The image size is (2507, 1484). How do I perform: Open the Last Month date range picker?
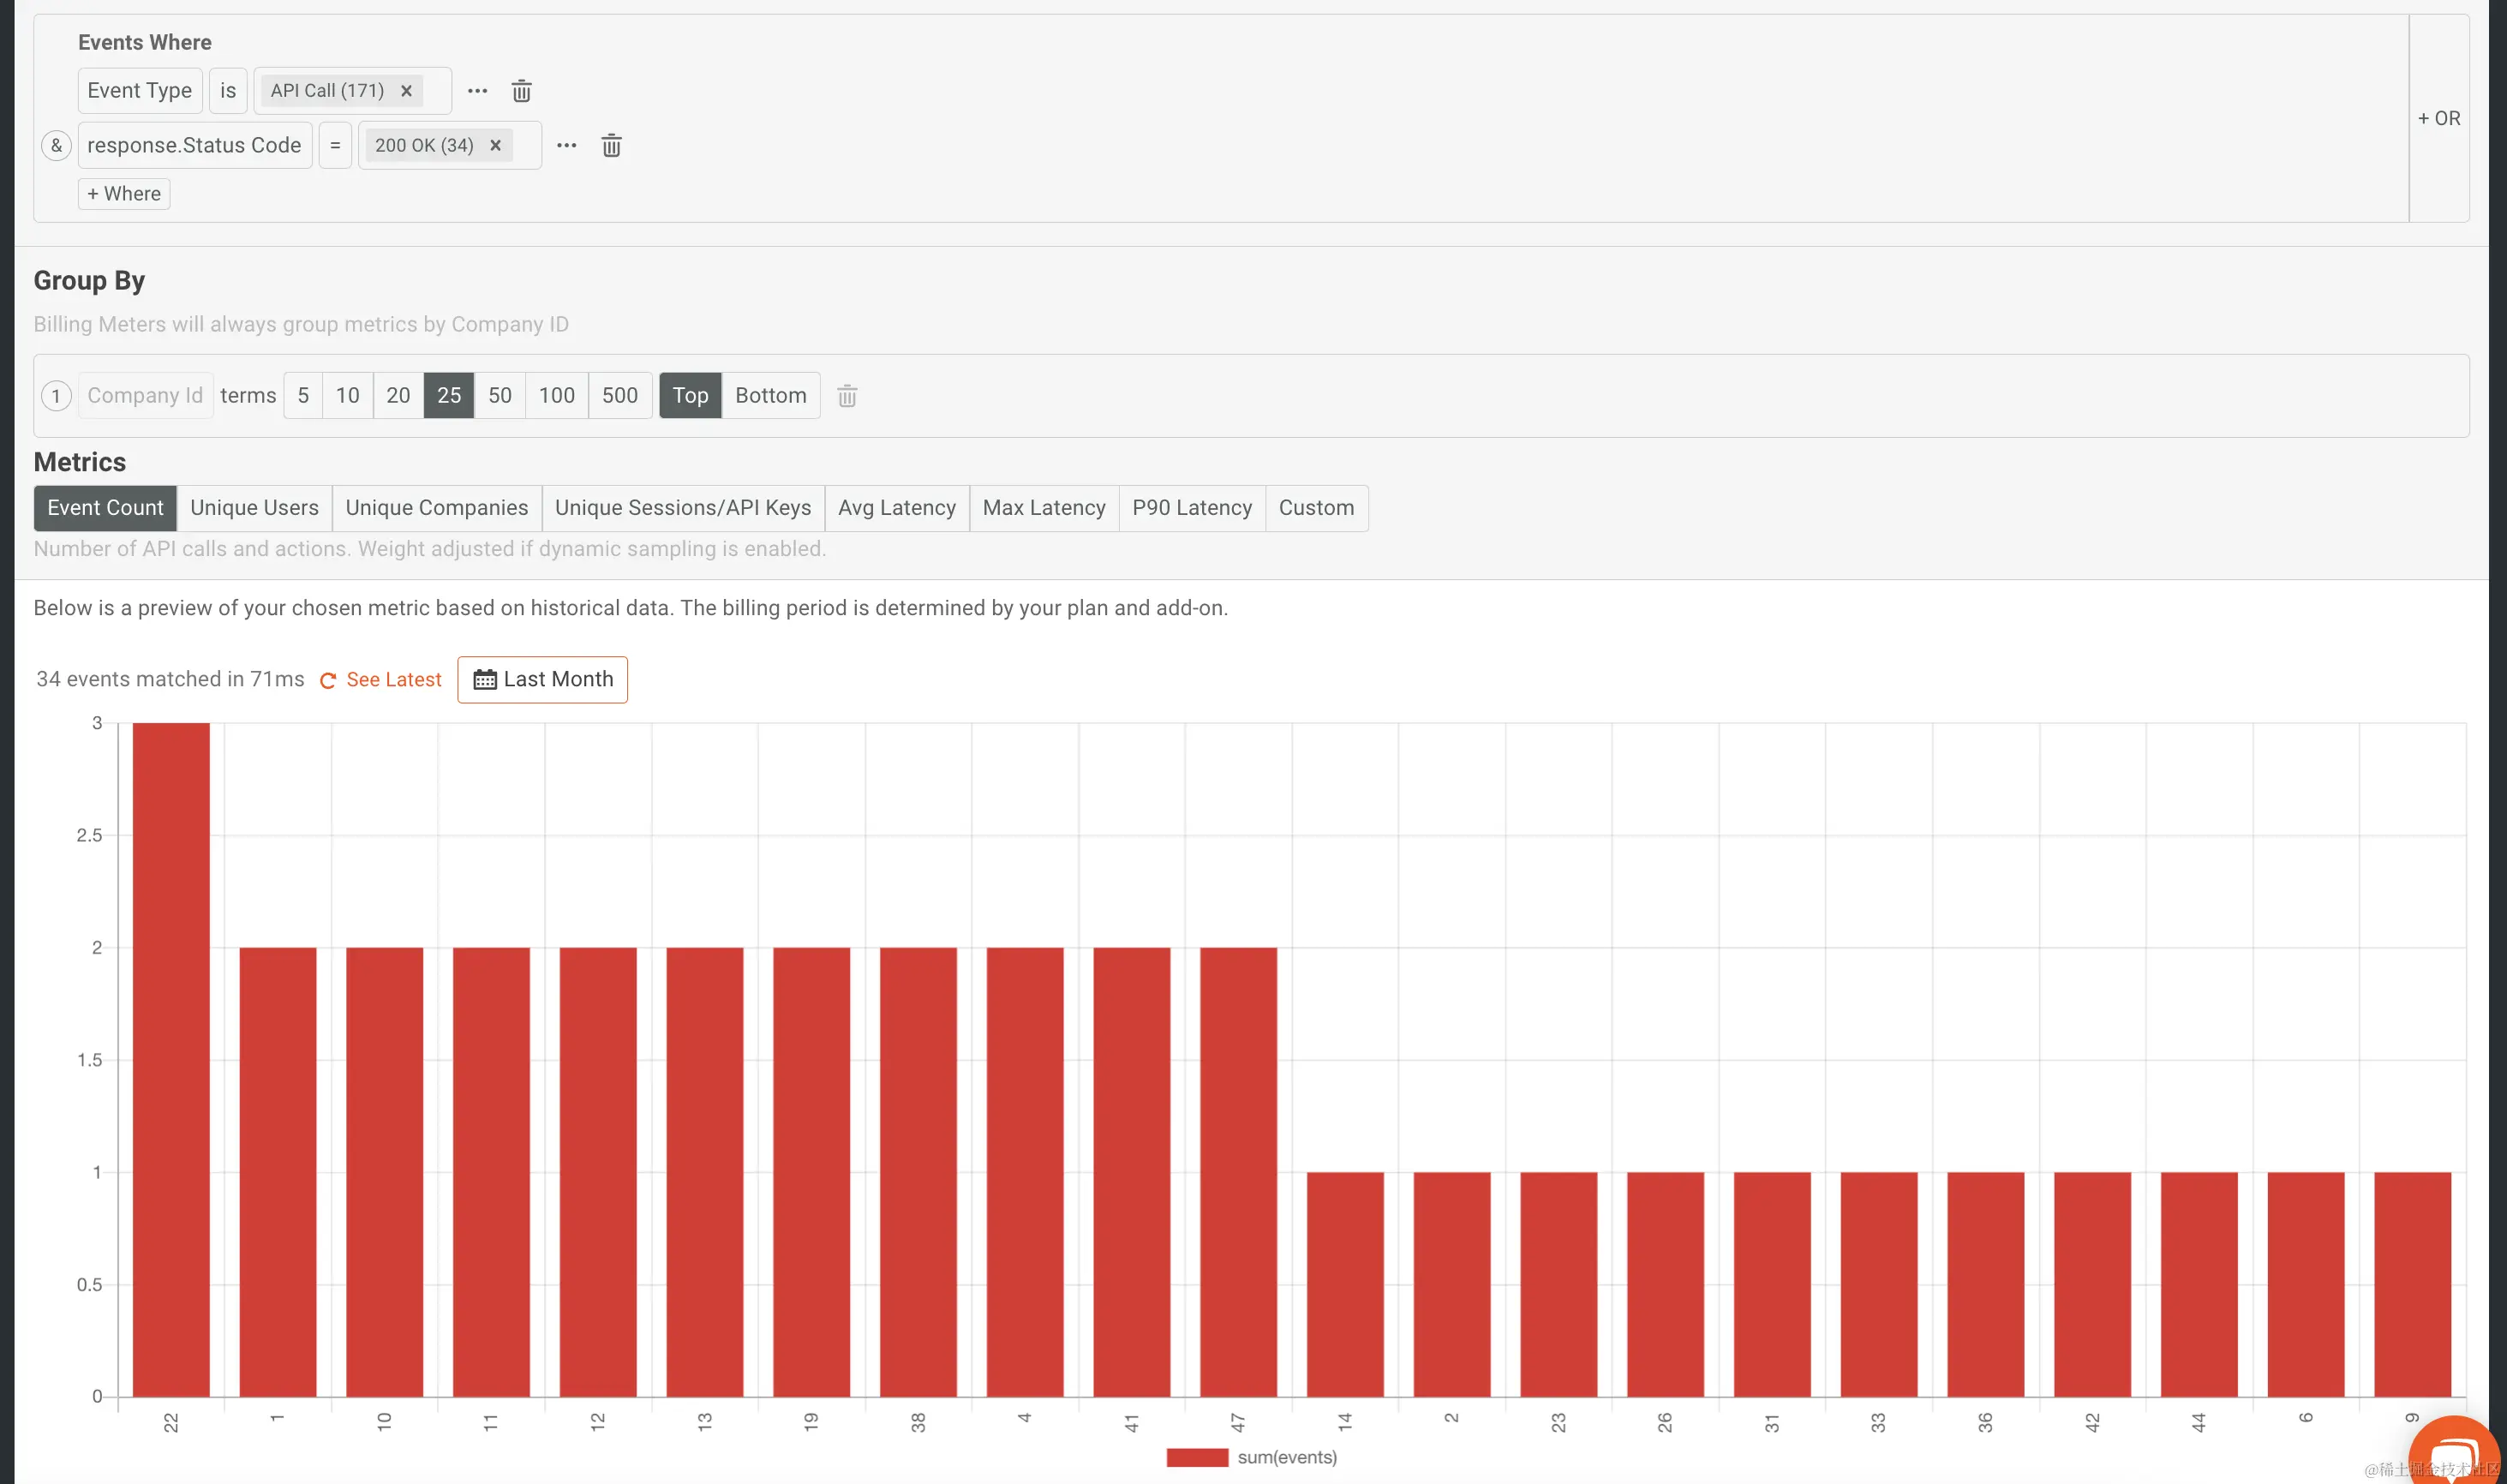pos(542,680)
